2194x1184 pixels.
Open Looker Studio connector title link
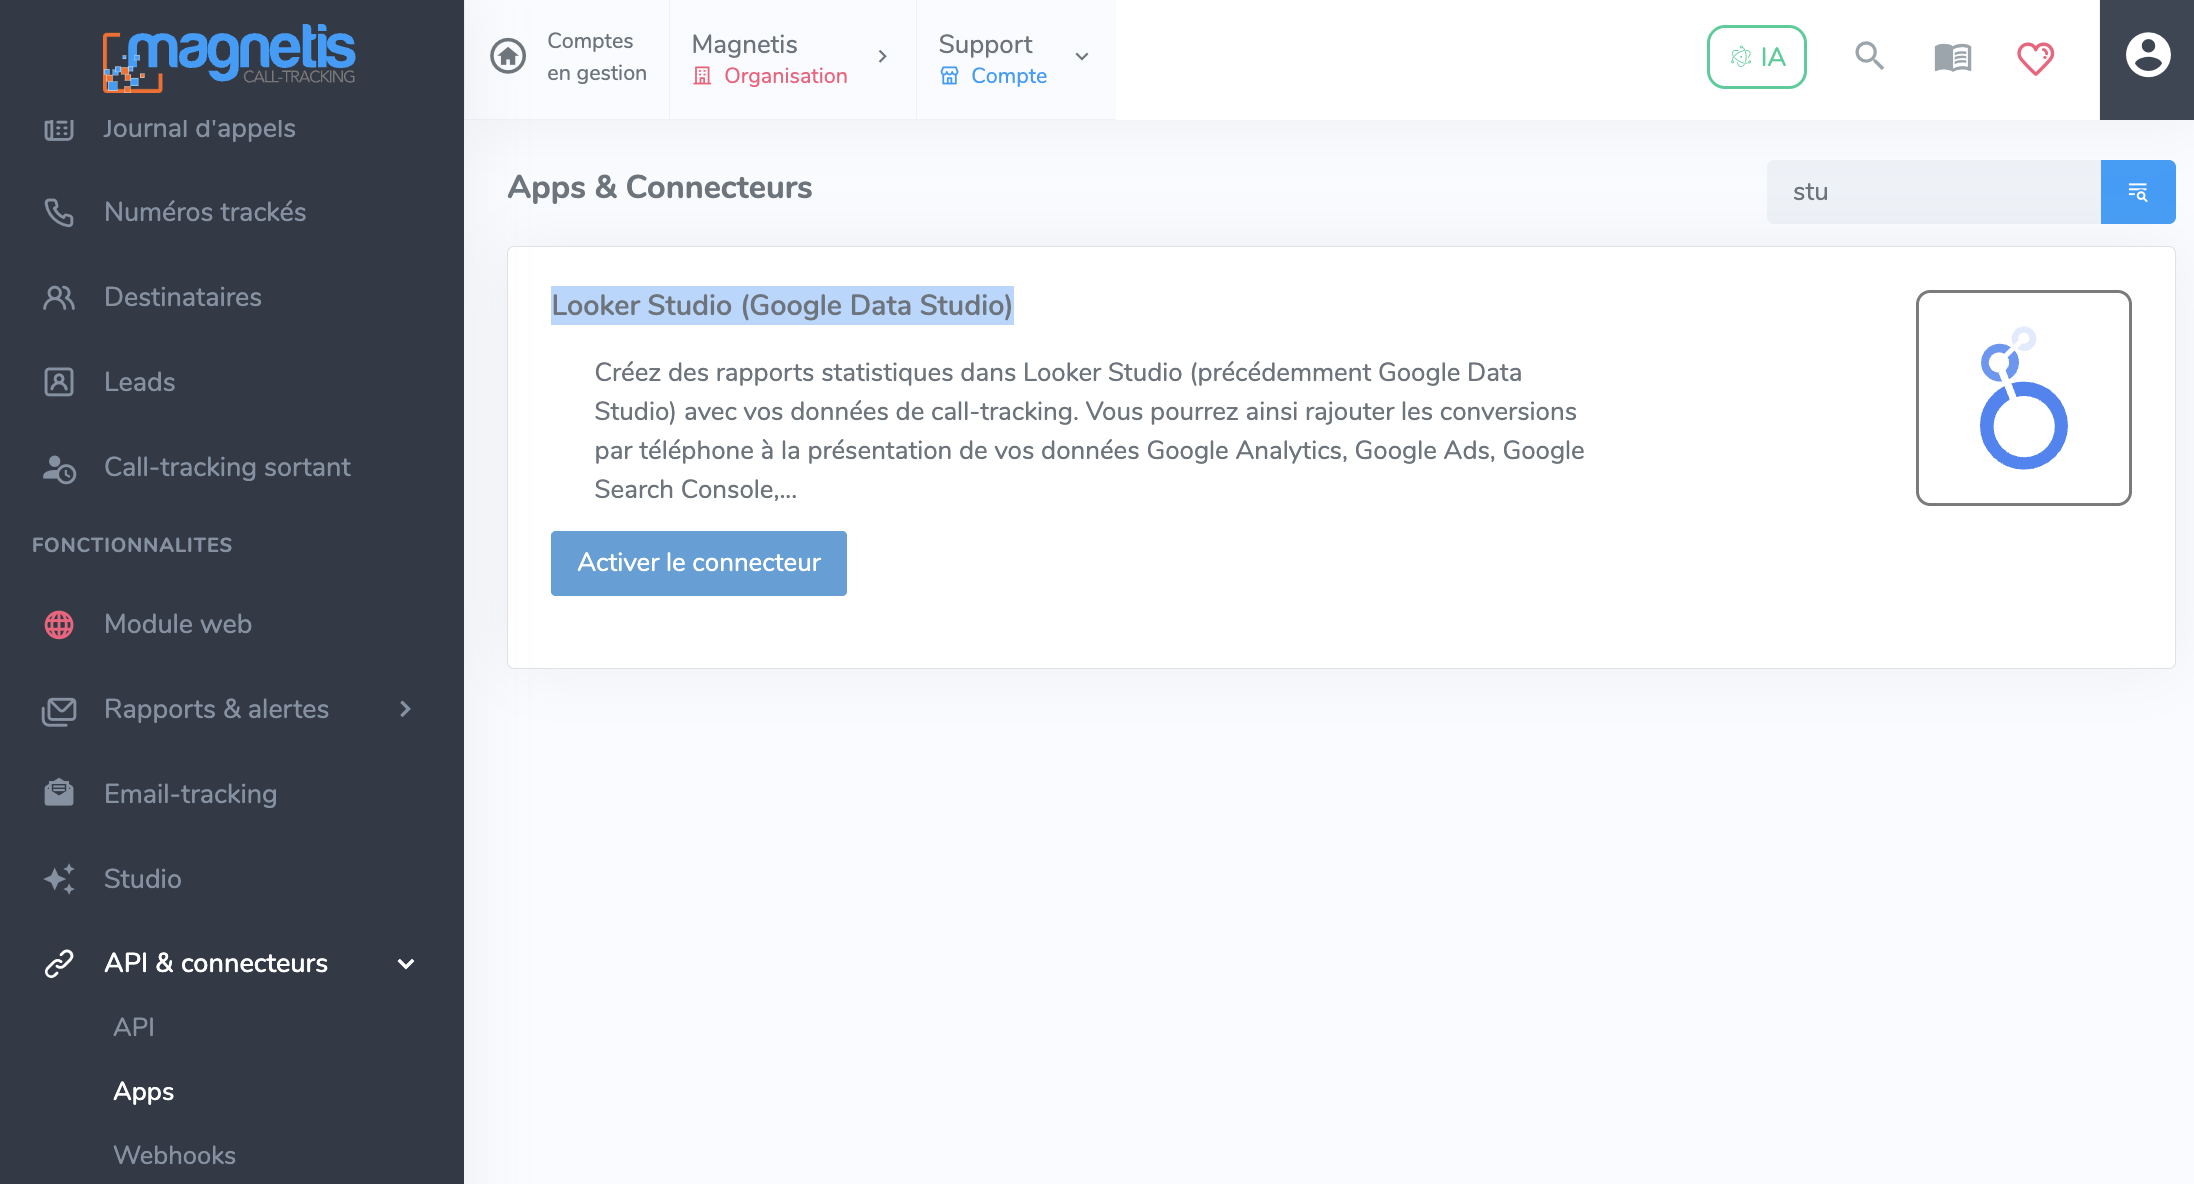click(x=782, y=305)
